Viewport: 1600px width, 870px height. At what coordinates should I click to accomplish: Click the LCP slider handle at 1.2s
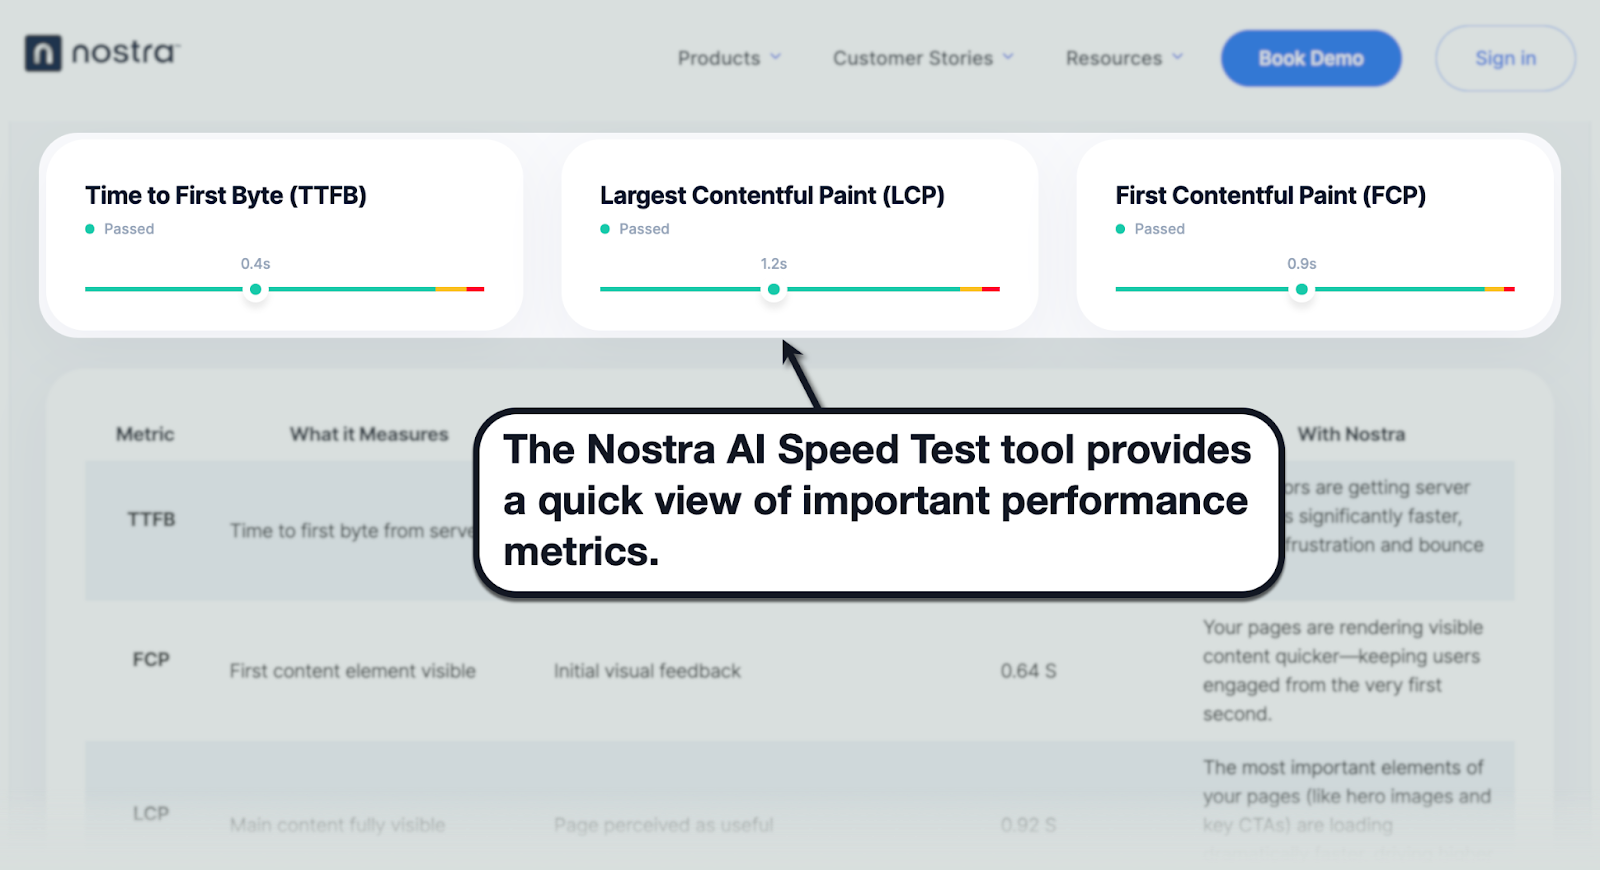point(774,289)
